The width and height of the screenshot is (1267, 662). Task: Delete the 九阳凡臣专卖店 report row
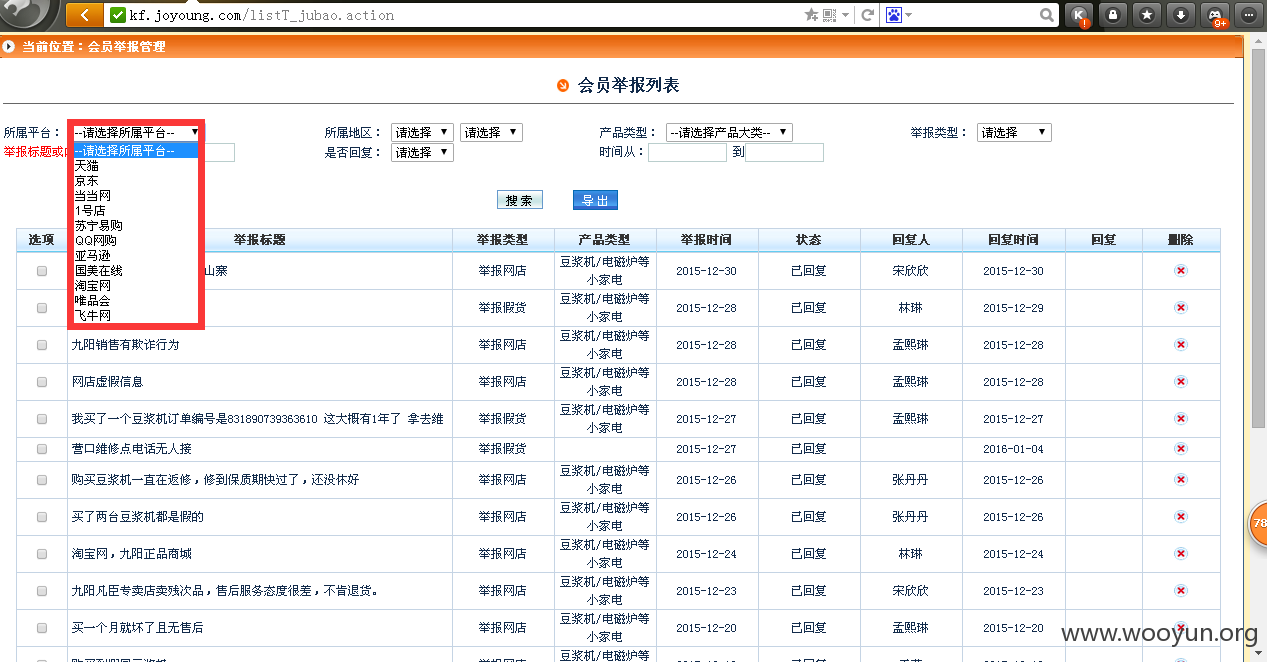coord(1180,591)
